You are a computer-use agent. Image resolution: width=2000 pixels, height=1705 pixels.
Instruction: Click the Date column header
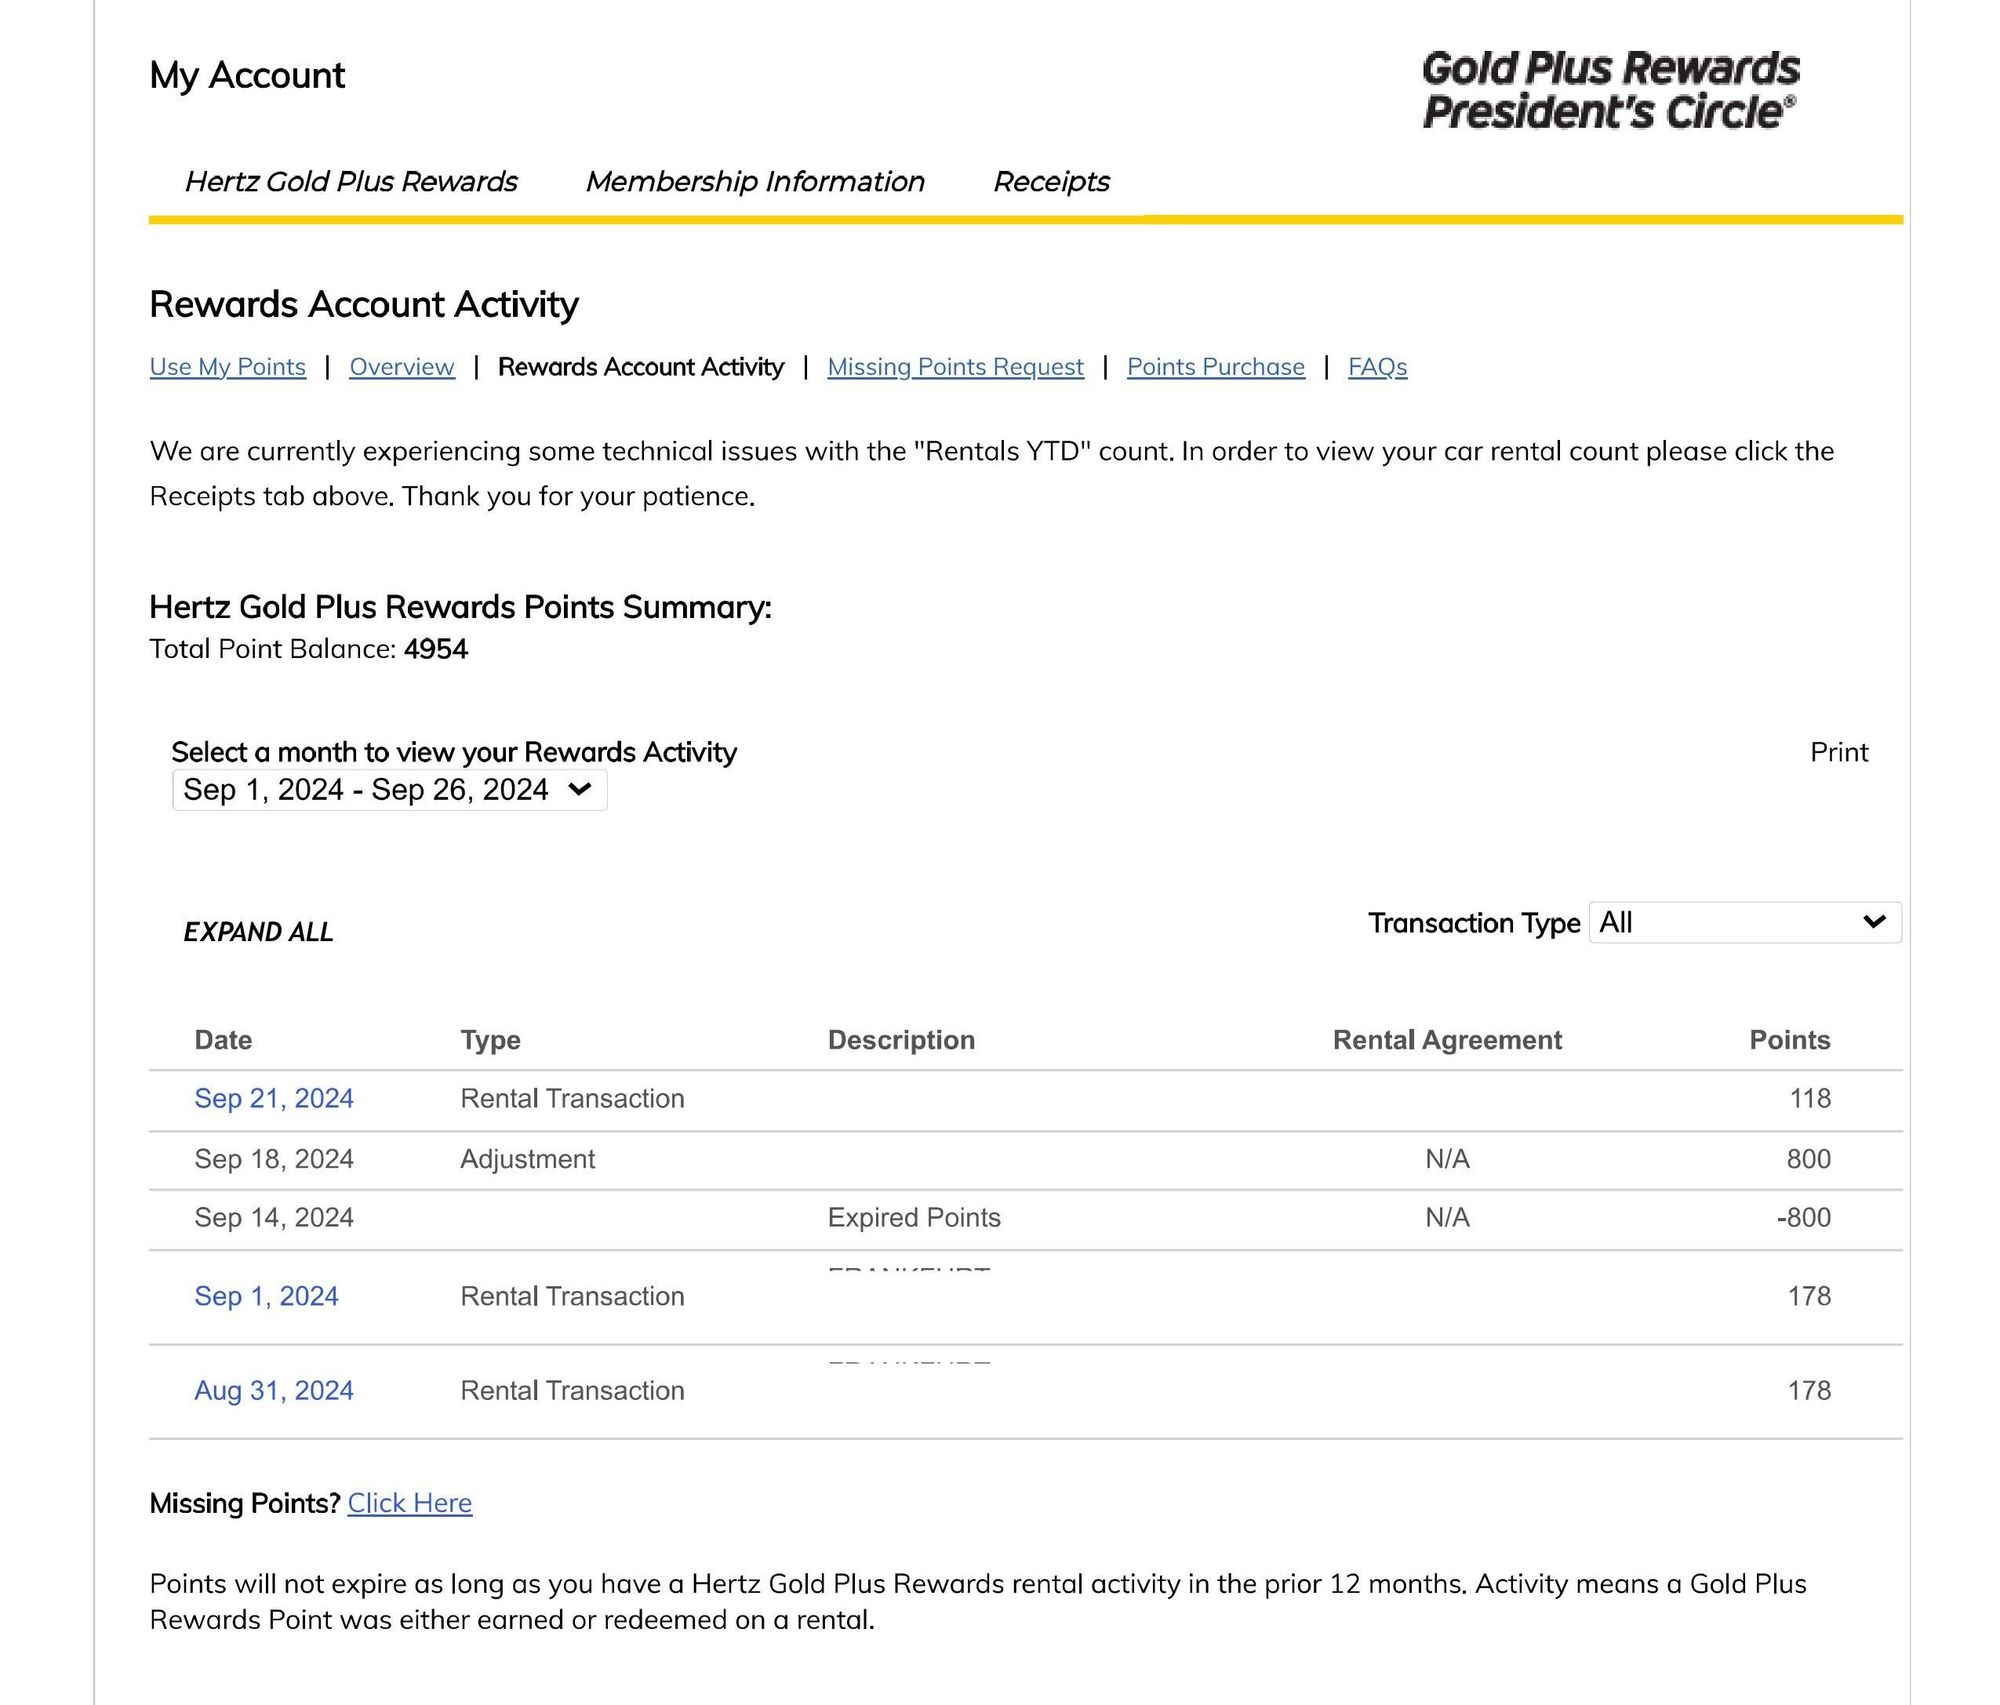point(223,1040)
